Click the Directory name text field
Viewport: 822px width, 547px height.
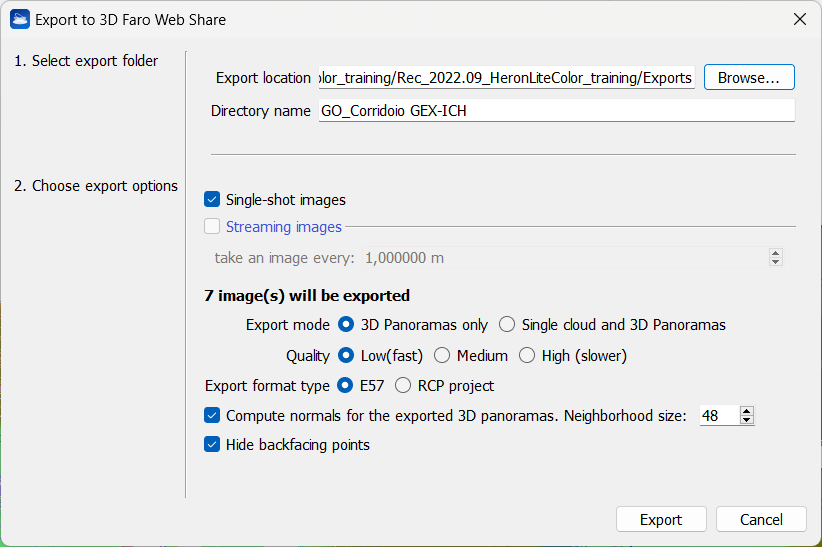(x=555, y=111)
